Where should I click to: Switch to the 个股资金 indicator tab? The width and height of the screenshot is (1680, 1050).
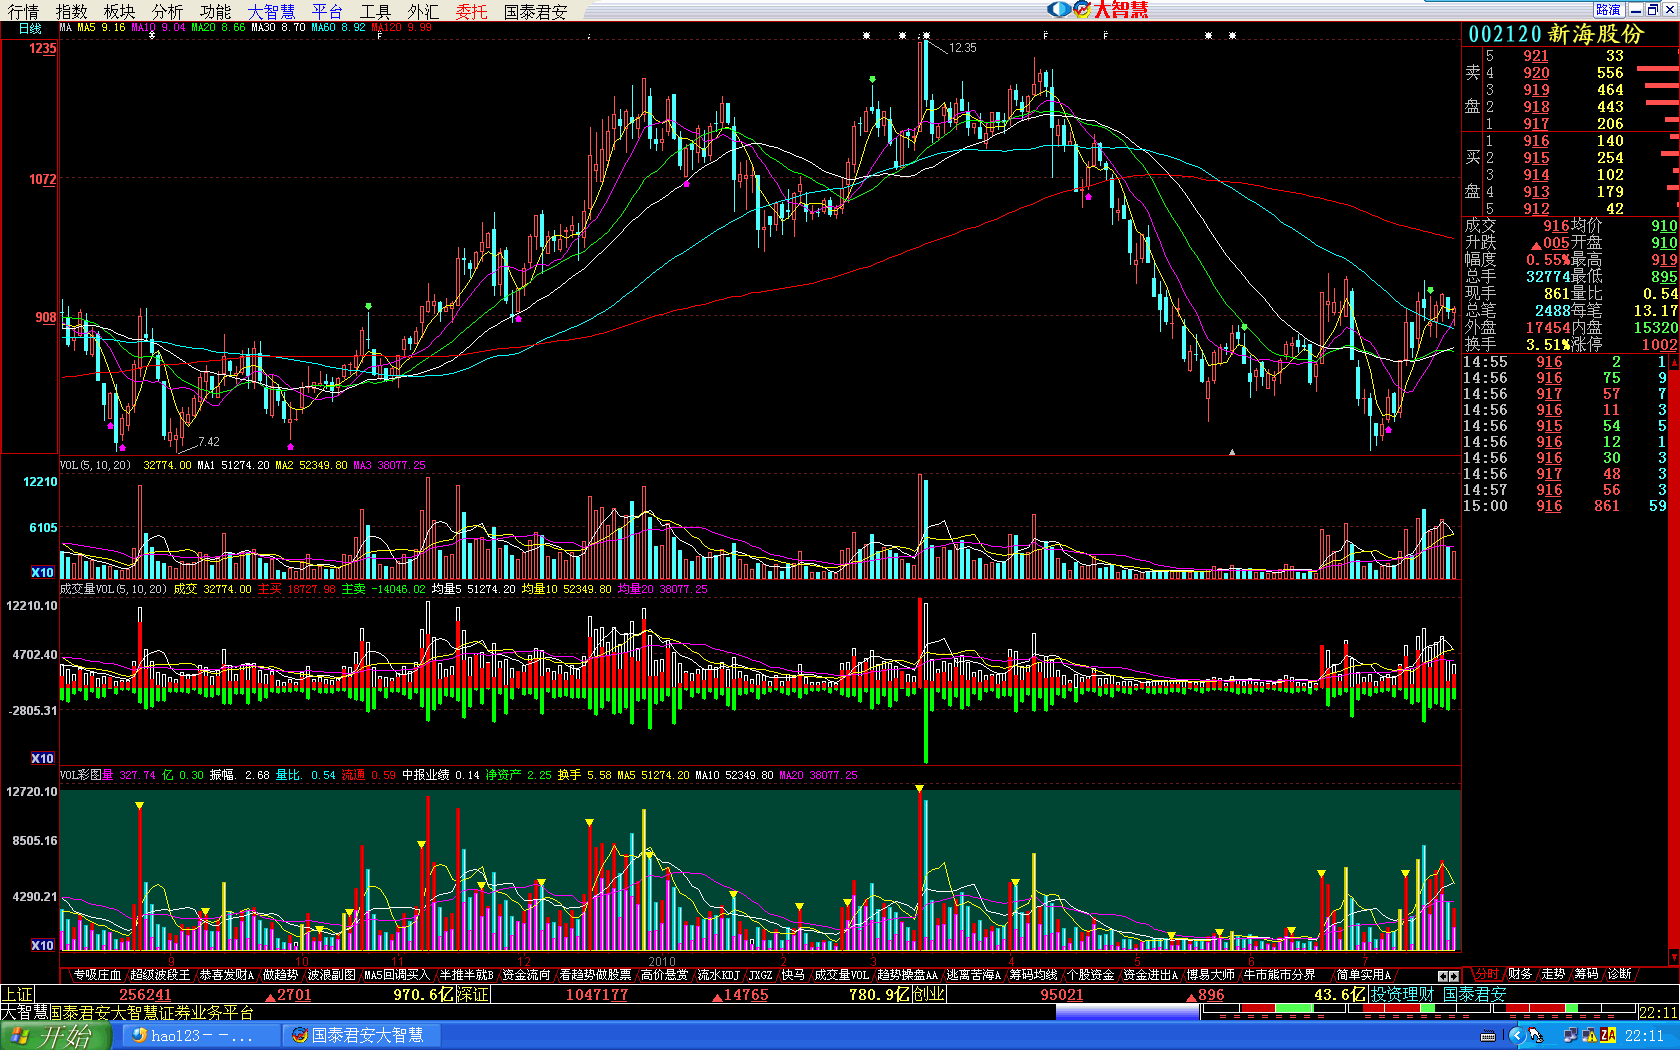click(x=1091, y=975)
